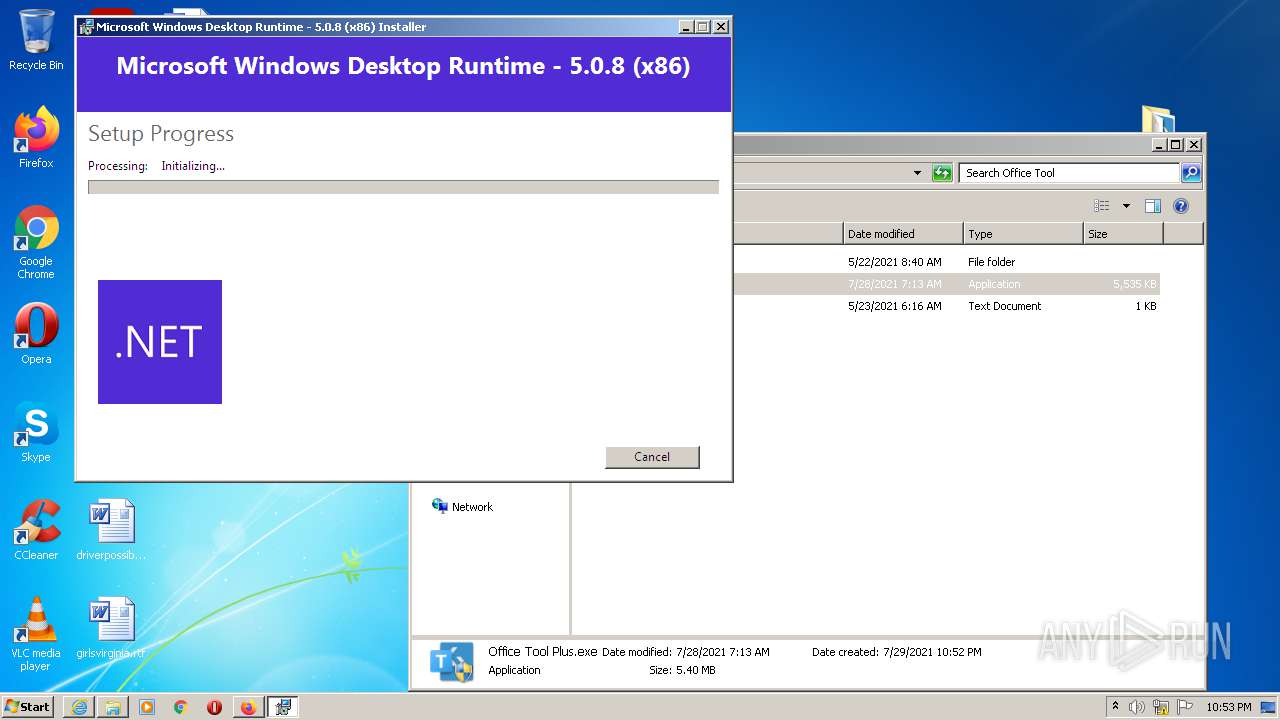Show hidden system tray icons
This screenshot has width=1280, height=720.
coord(1116,706)
